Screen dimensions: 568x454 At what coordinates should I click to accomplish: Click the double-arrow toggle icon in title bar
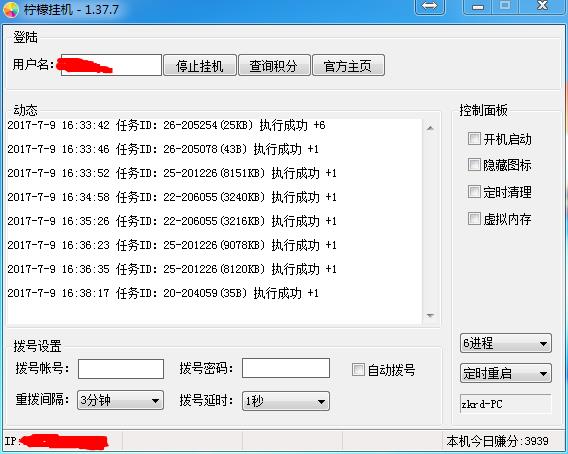pos(430,6)
